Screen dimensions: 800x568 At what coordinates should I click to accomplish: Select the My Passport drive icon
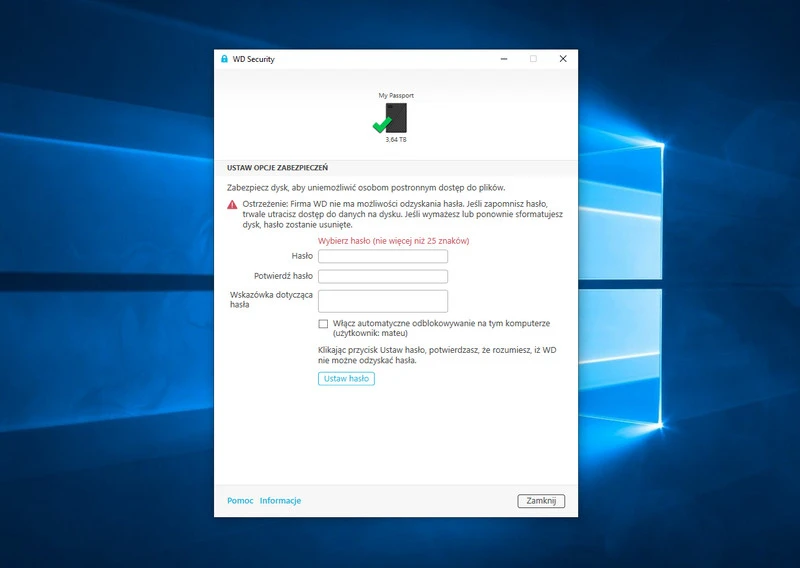click(397, 117)
